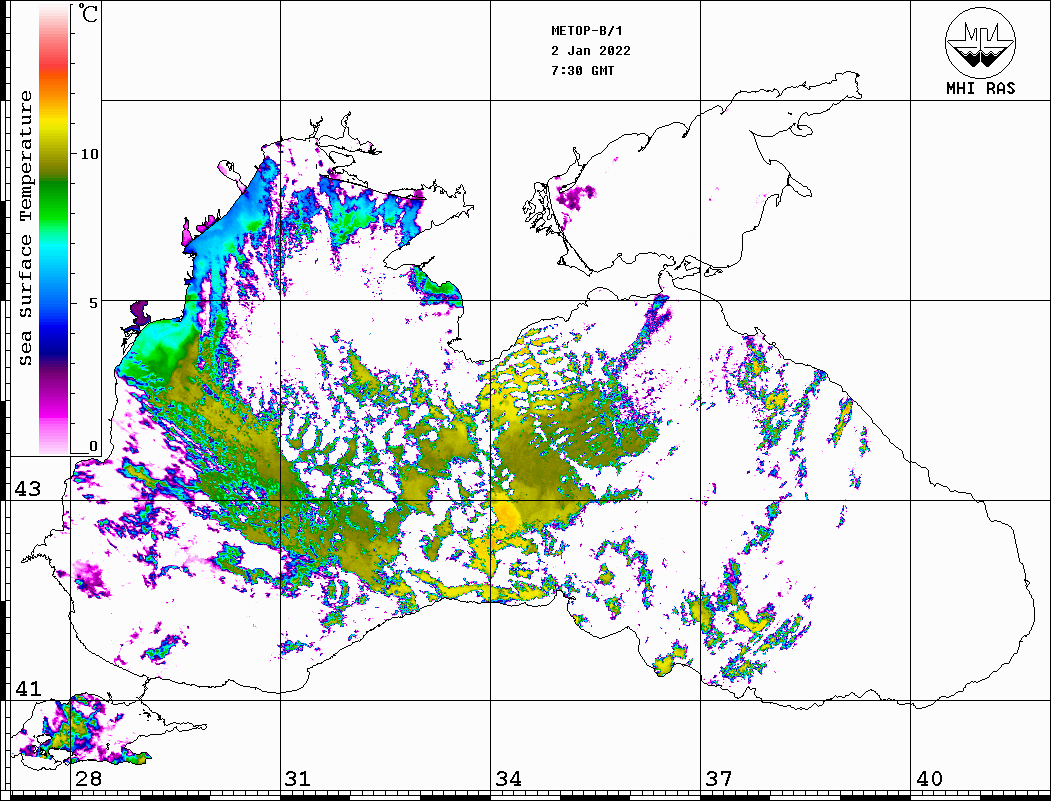Click latitude label '41'
The height and width of the screenshot is (801, 1051).
(x=27, y=688)
